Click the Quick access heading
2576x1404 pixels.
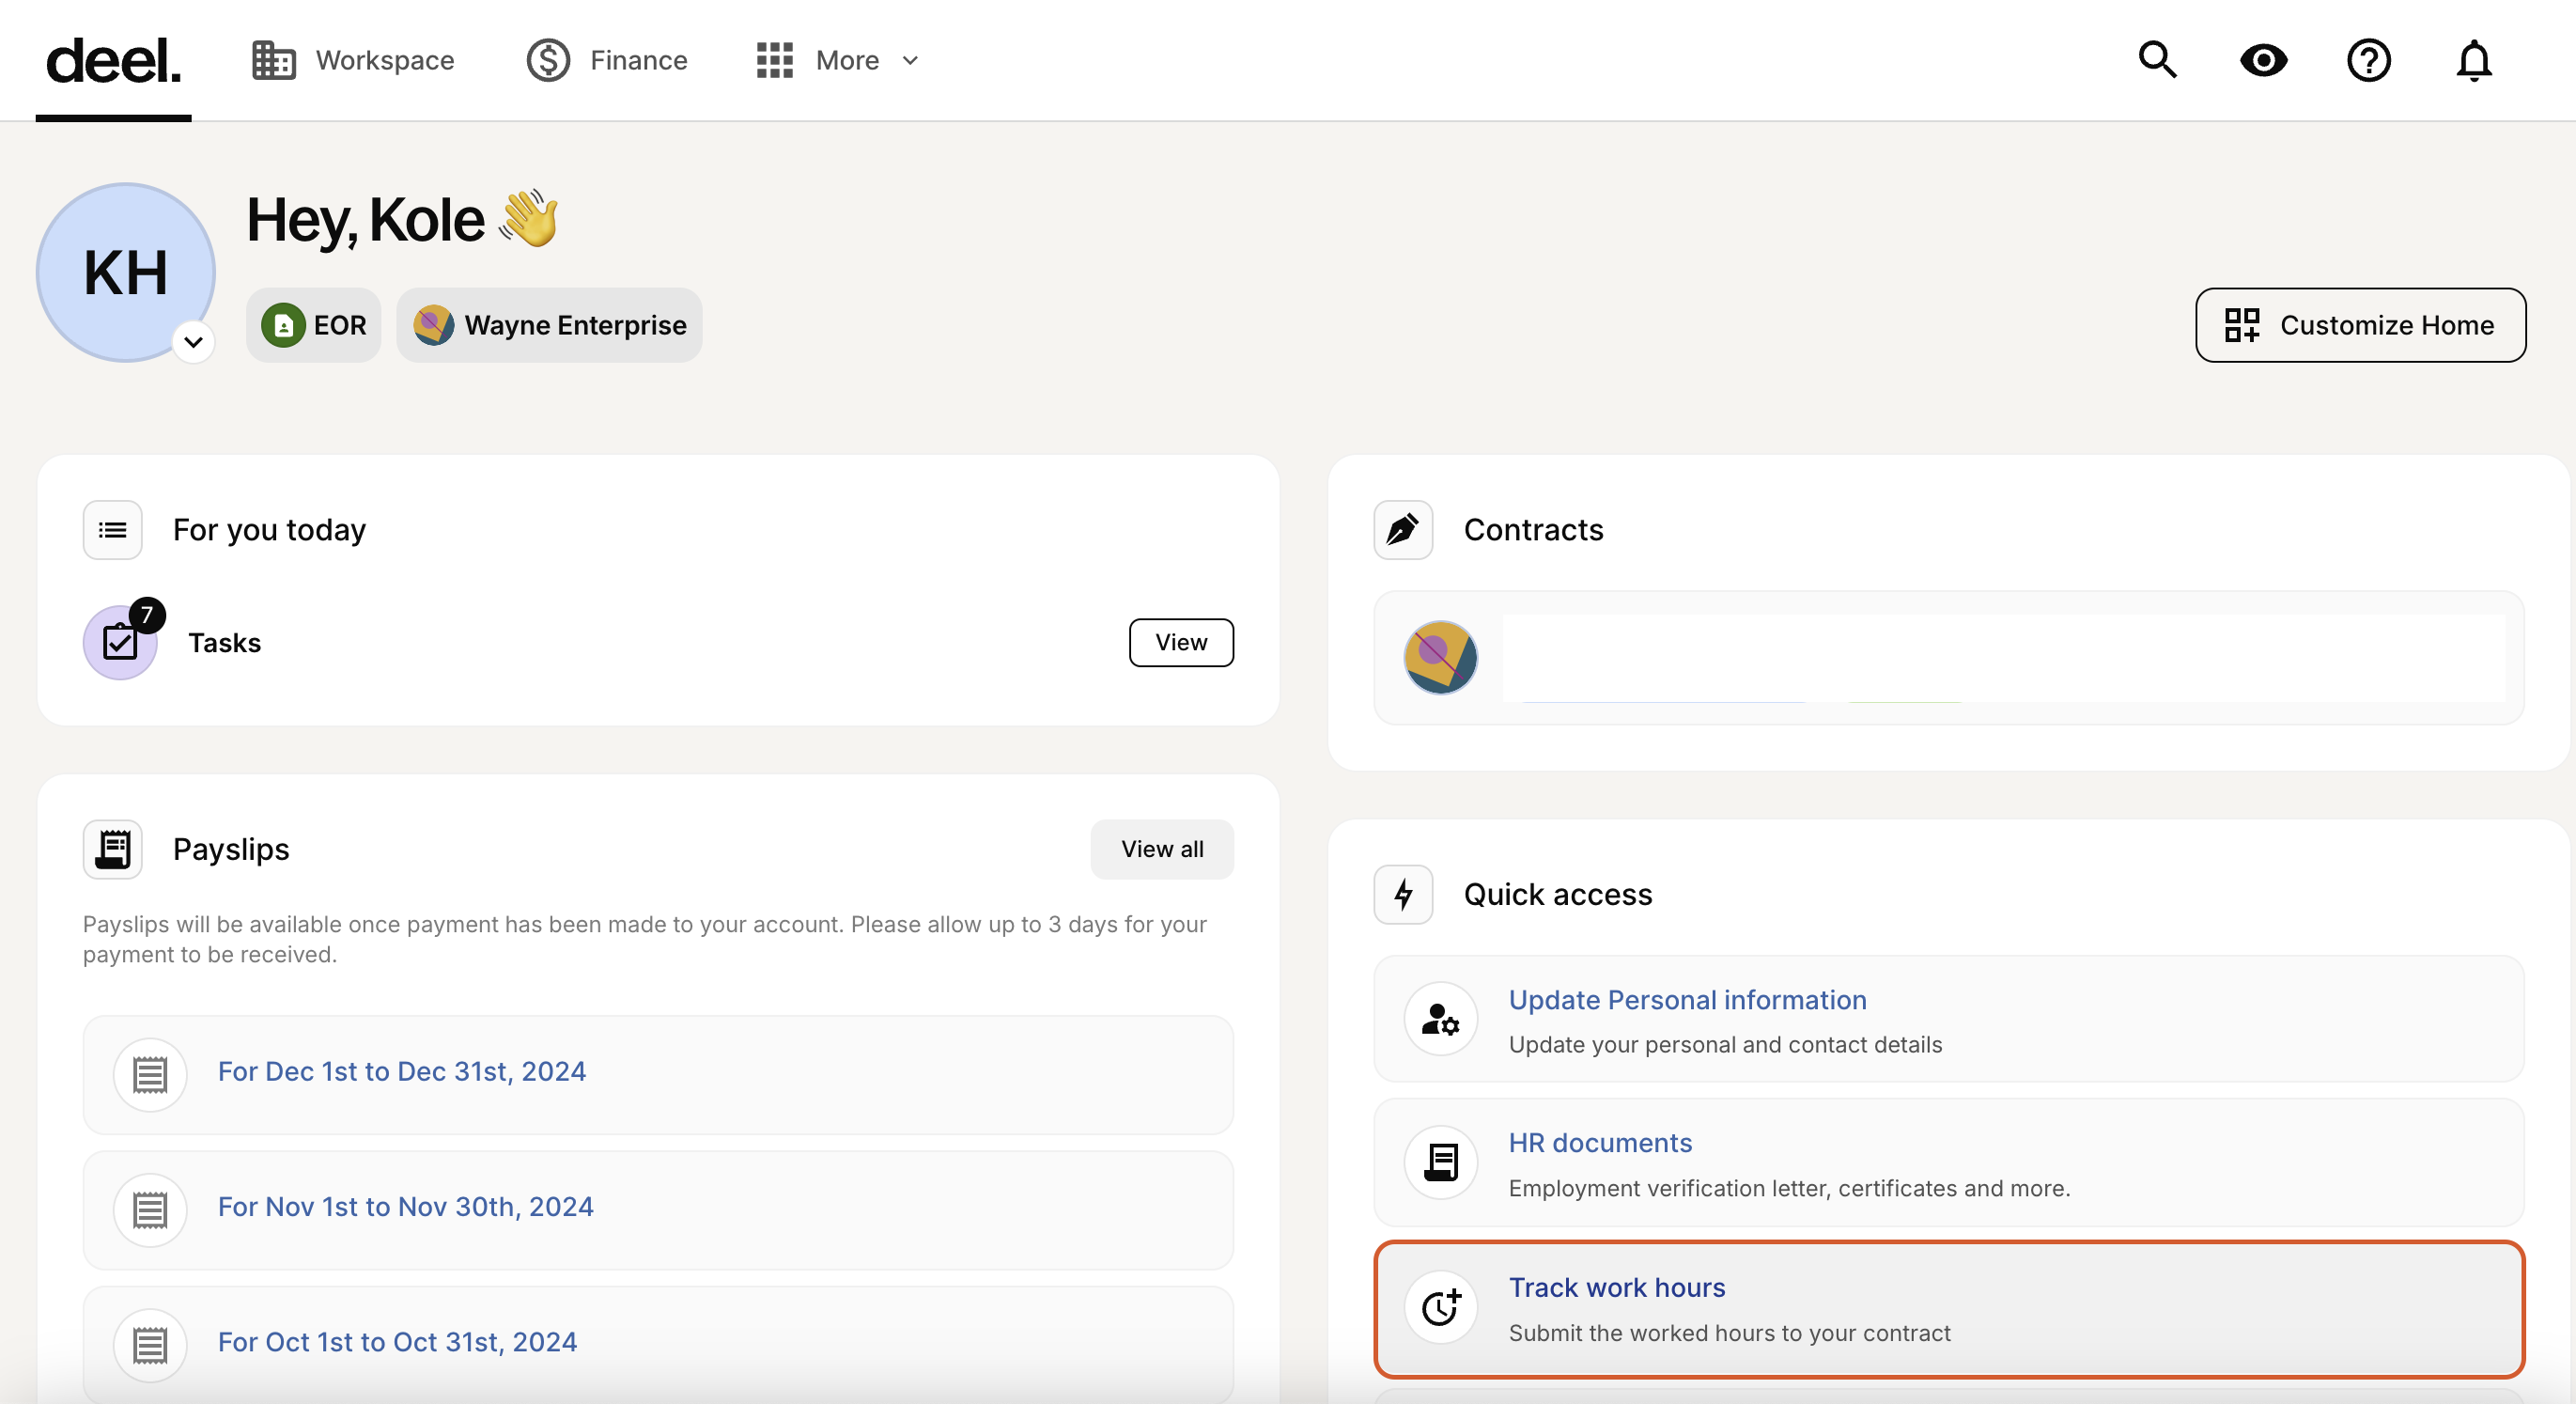[1557, 894]
